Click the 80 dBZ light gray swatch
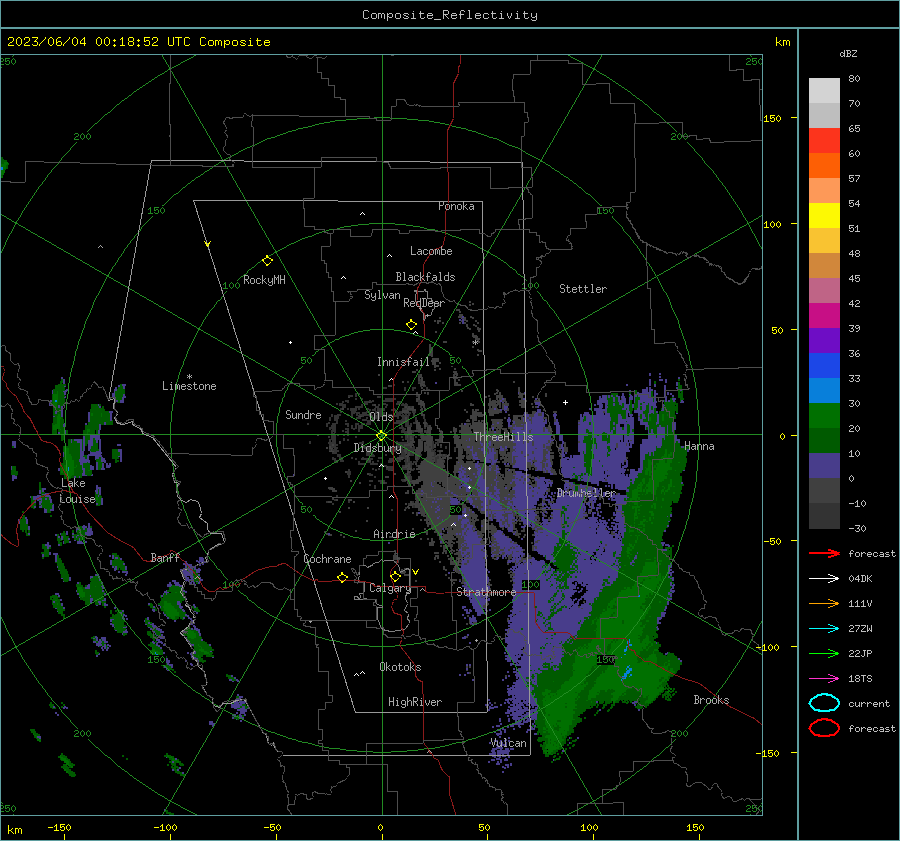 pyautogui.click(x=824, y=90)
